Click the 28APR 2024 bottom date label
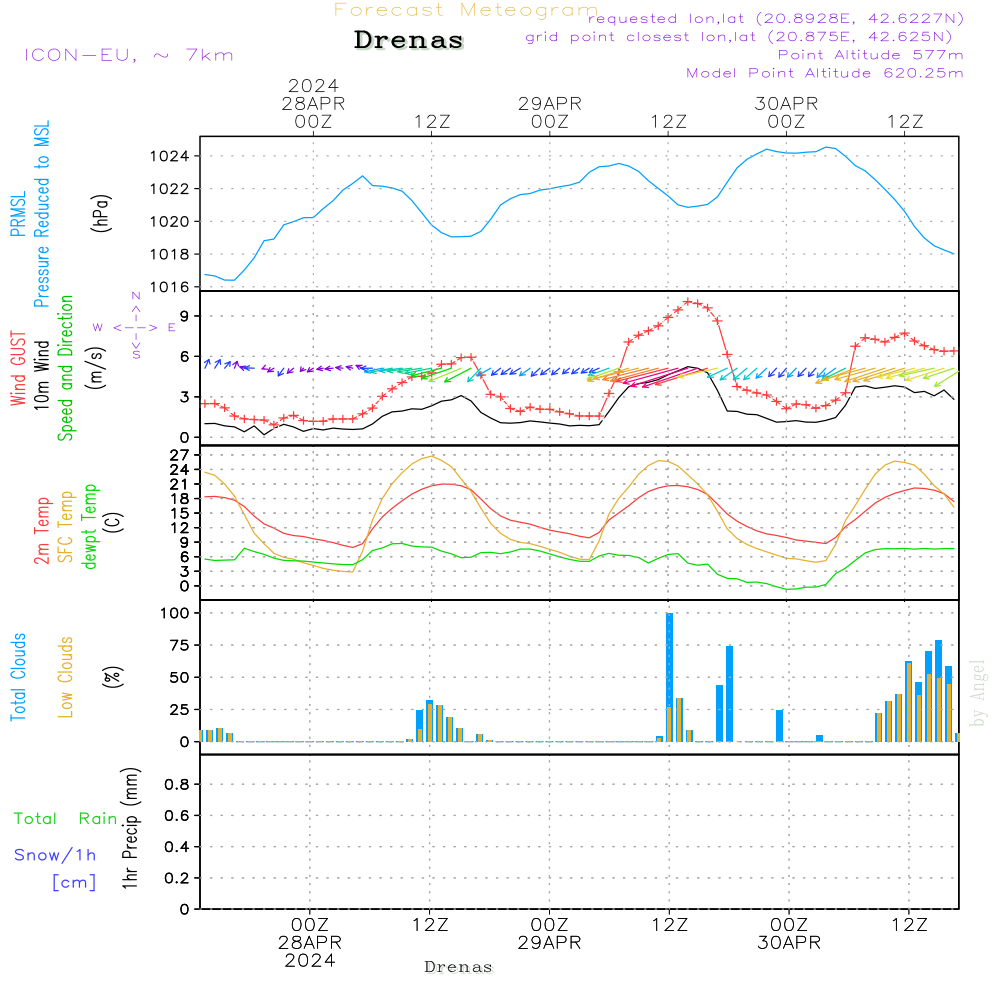The width and height of the screenshot is (1000, 1000). tap(310, 952)
